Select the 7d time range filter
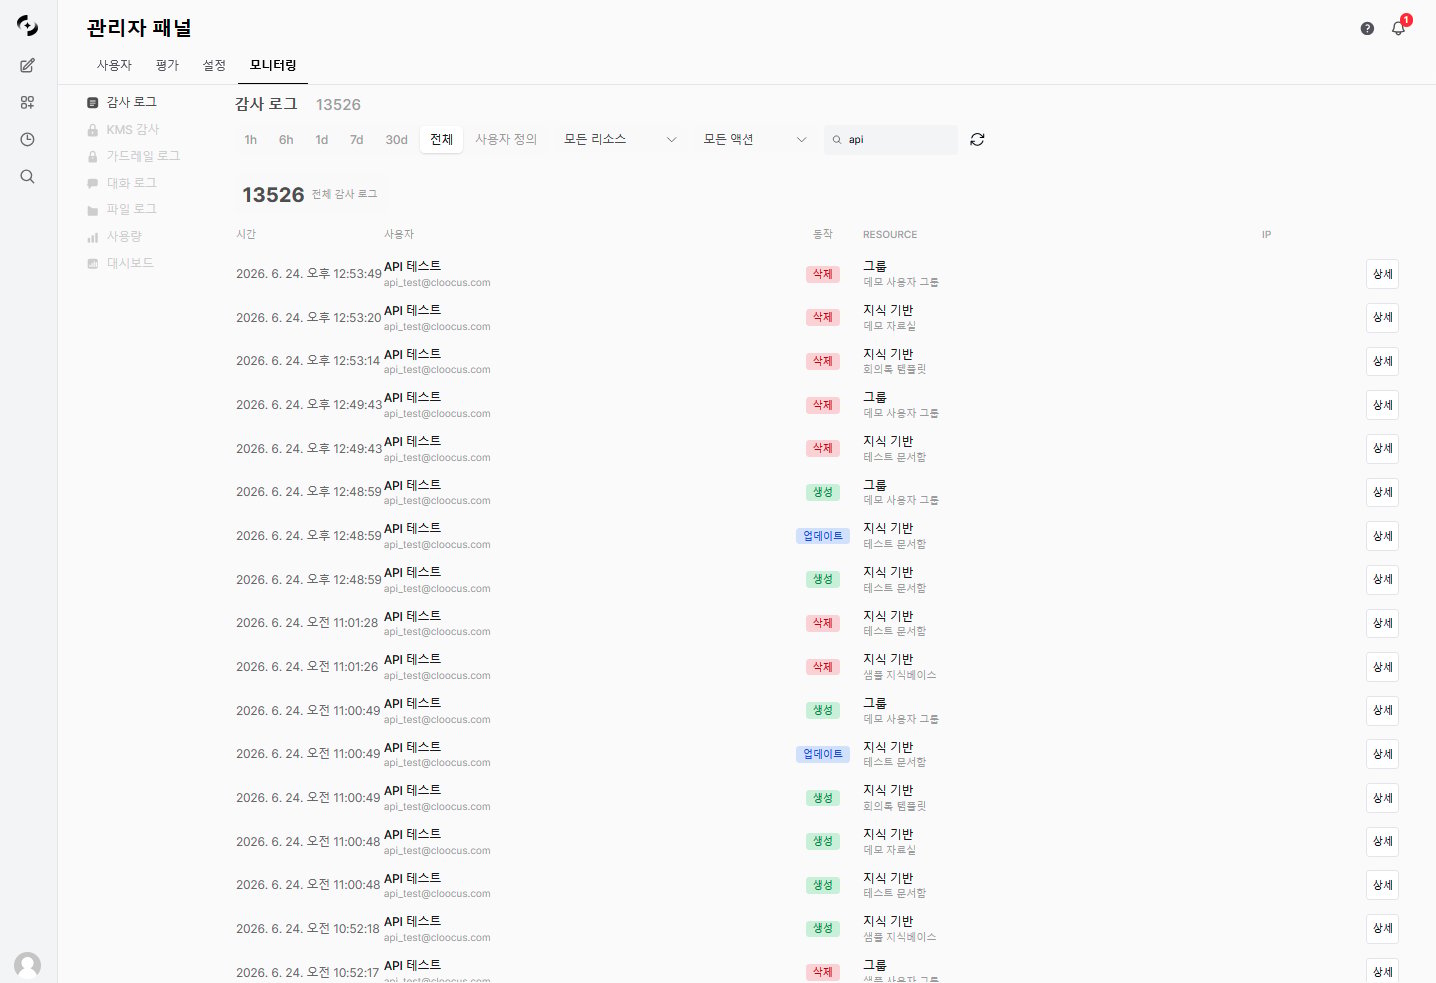This screenshot has height=983, width=1436. click(x=357, y=140)
